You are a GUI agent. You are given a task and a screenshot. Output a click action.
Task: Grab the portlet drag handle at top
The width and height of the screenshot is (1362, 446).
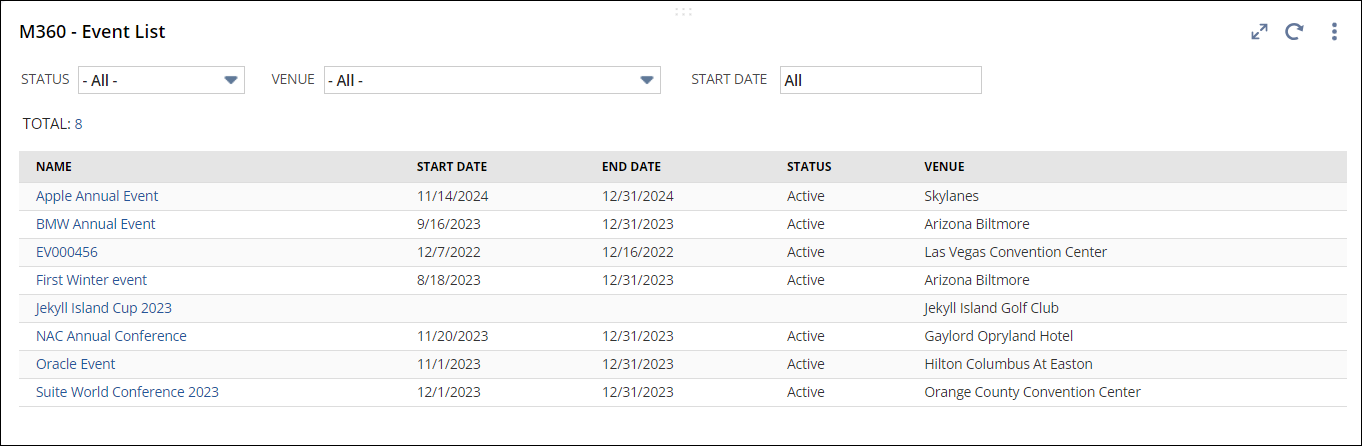(683, 11)
